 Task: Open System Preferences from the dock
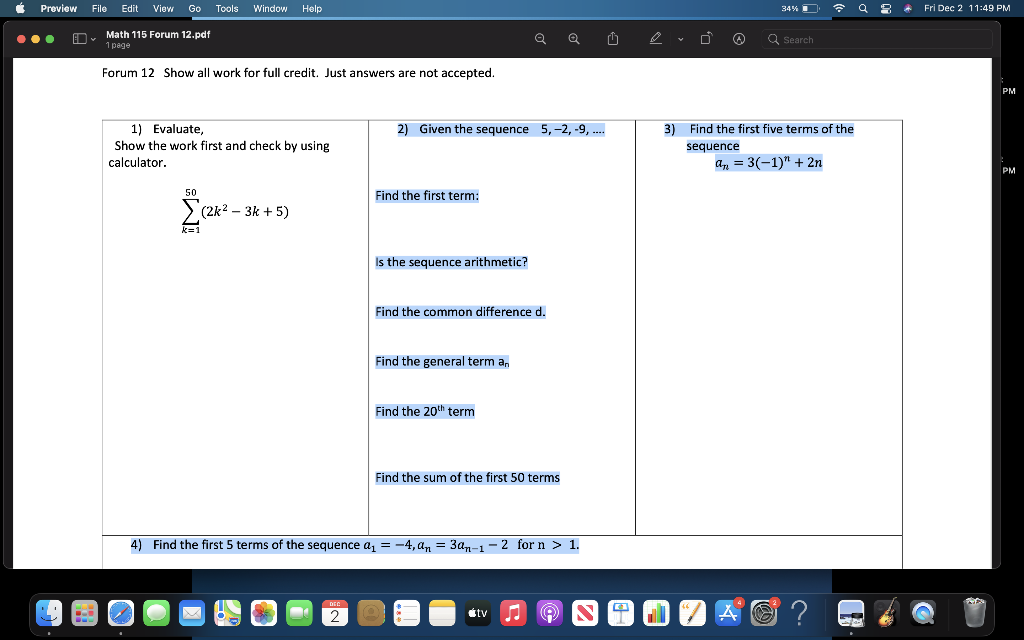pos(764,613)
